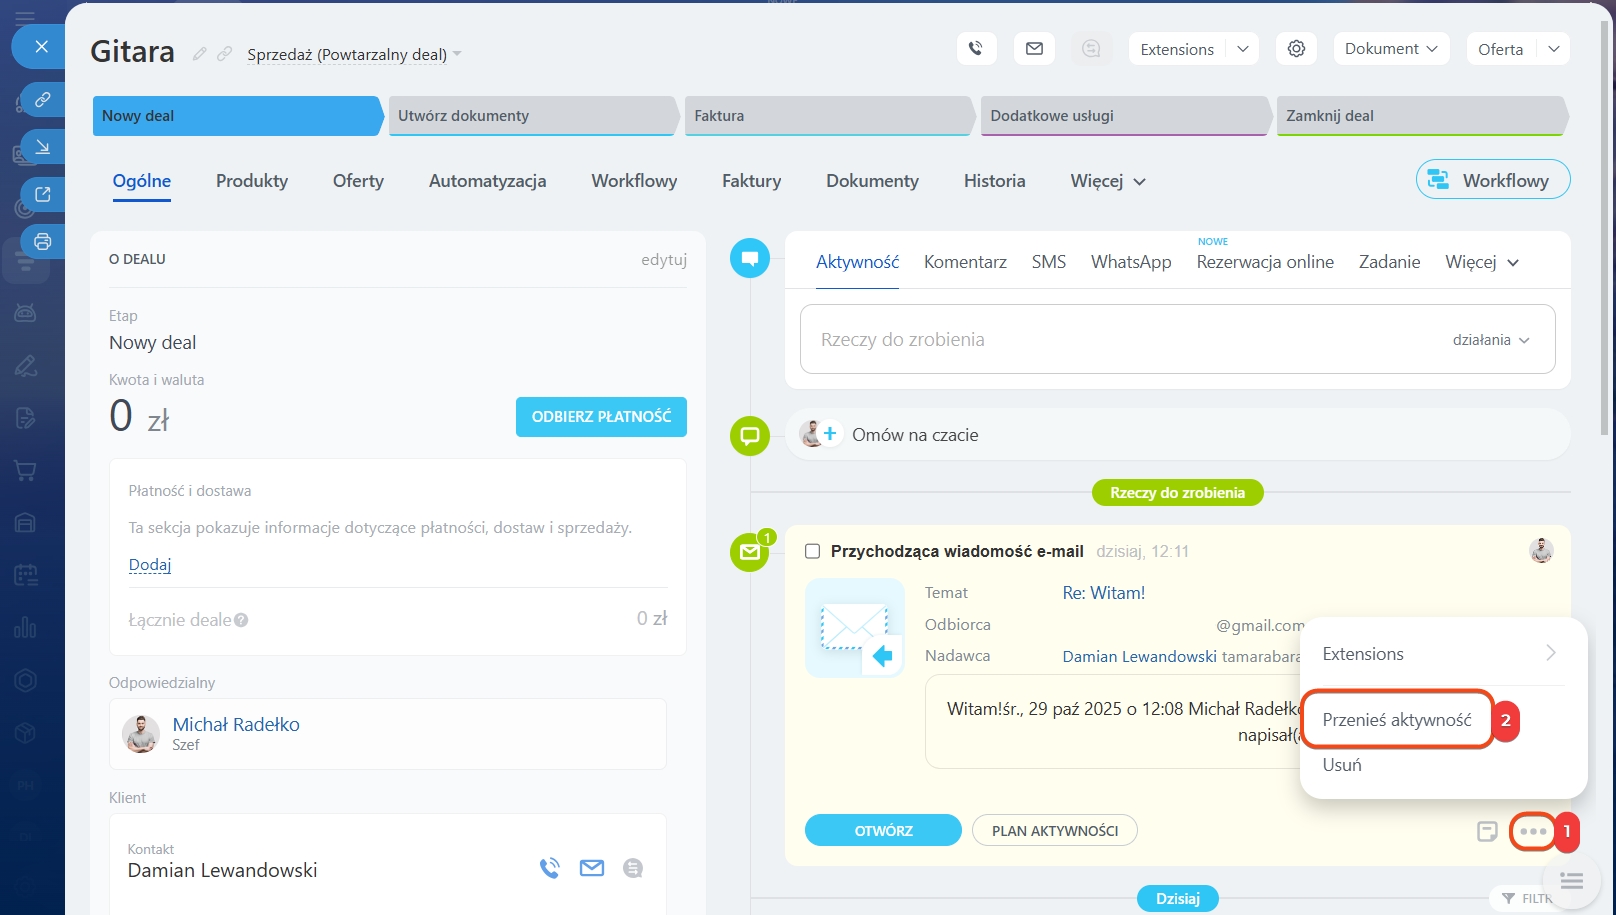Click the print icon in left sidebar
Viewport: 1616px width, 915px height.
click(x=43, y=241)
